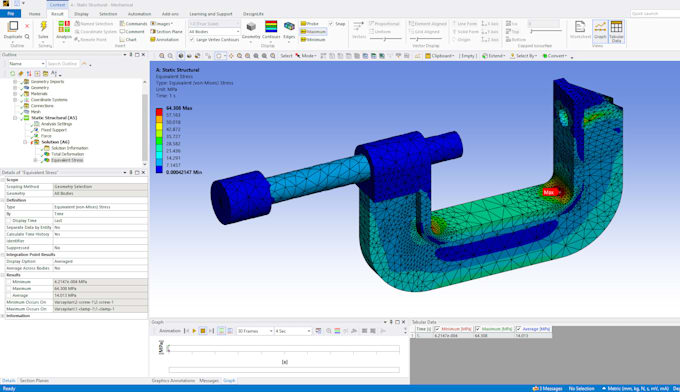Click the red swatch in stress legend
The height and width of the screenshot is (392, 680).
pyautogui.click(x=159, y=111)
